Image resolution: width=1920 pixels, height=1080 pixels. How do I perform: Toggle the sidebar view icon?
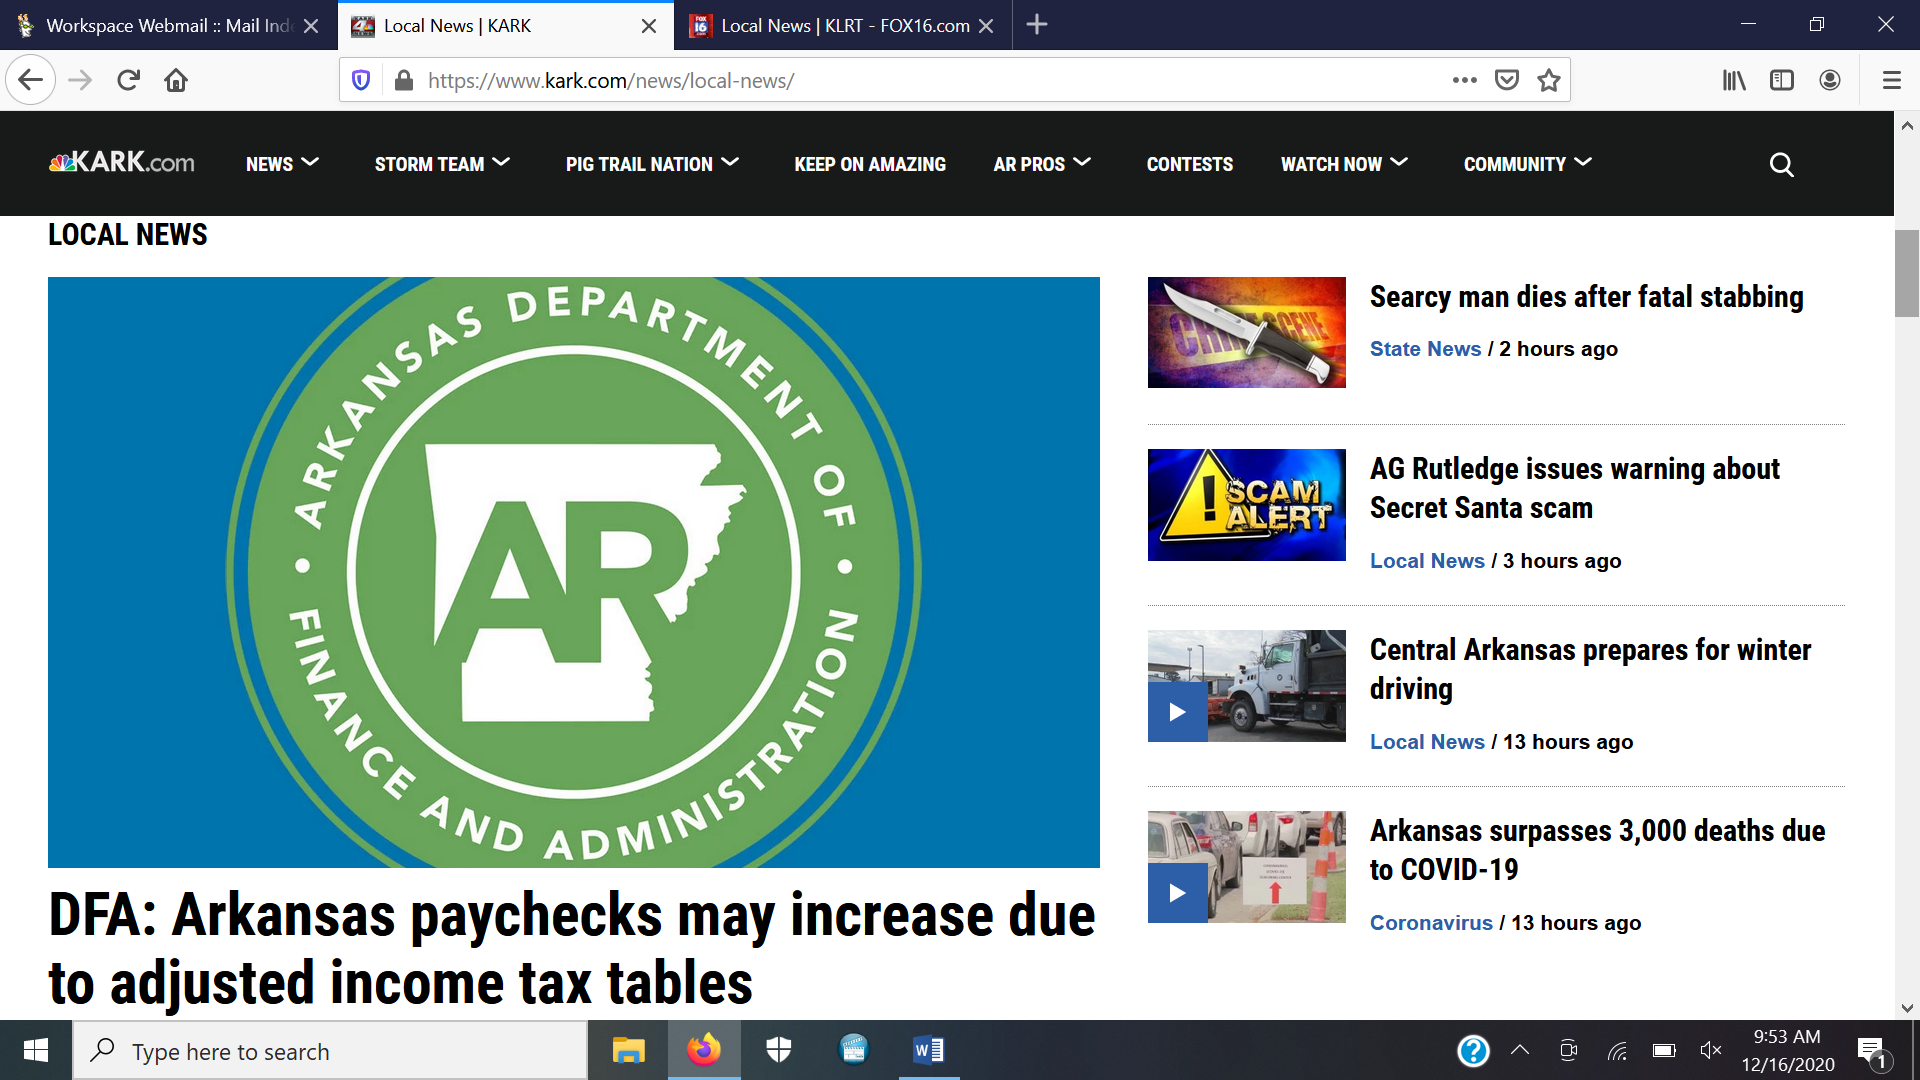(1782, 80)
